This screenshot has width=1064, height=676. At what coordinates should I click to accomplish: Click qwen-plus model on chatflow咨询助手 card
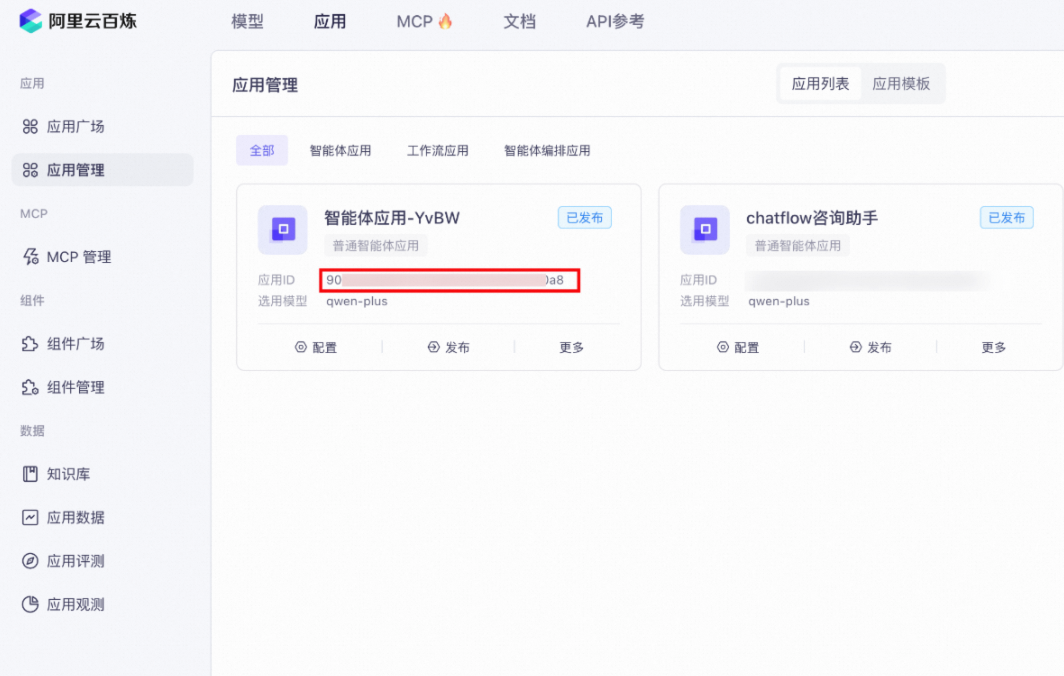(x=779, y=301)
